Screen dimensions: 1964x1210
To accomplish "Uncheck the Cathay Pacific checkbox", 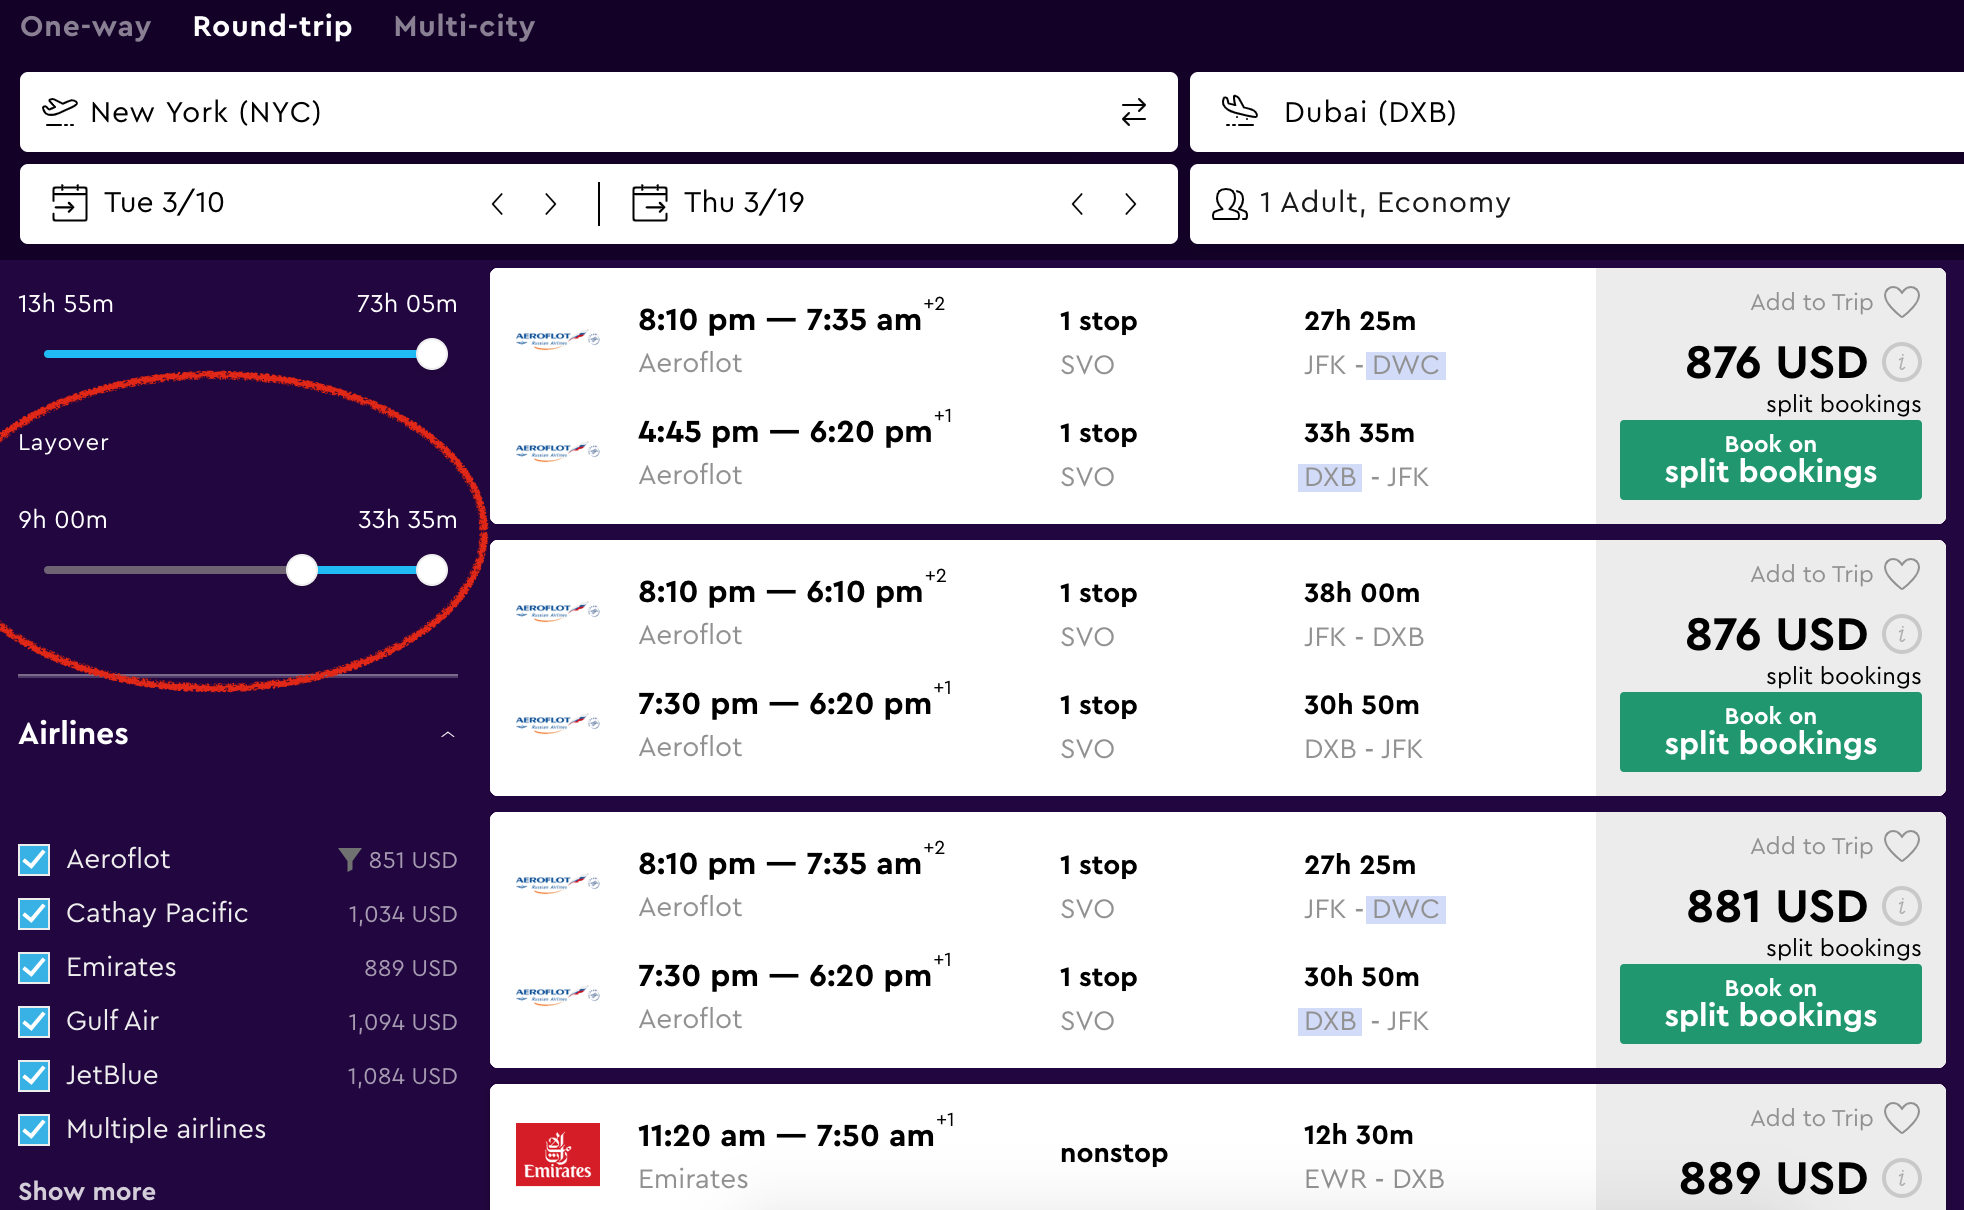I will click(34, 913).
